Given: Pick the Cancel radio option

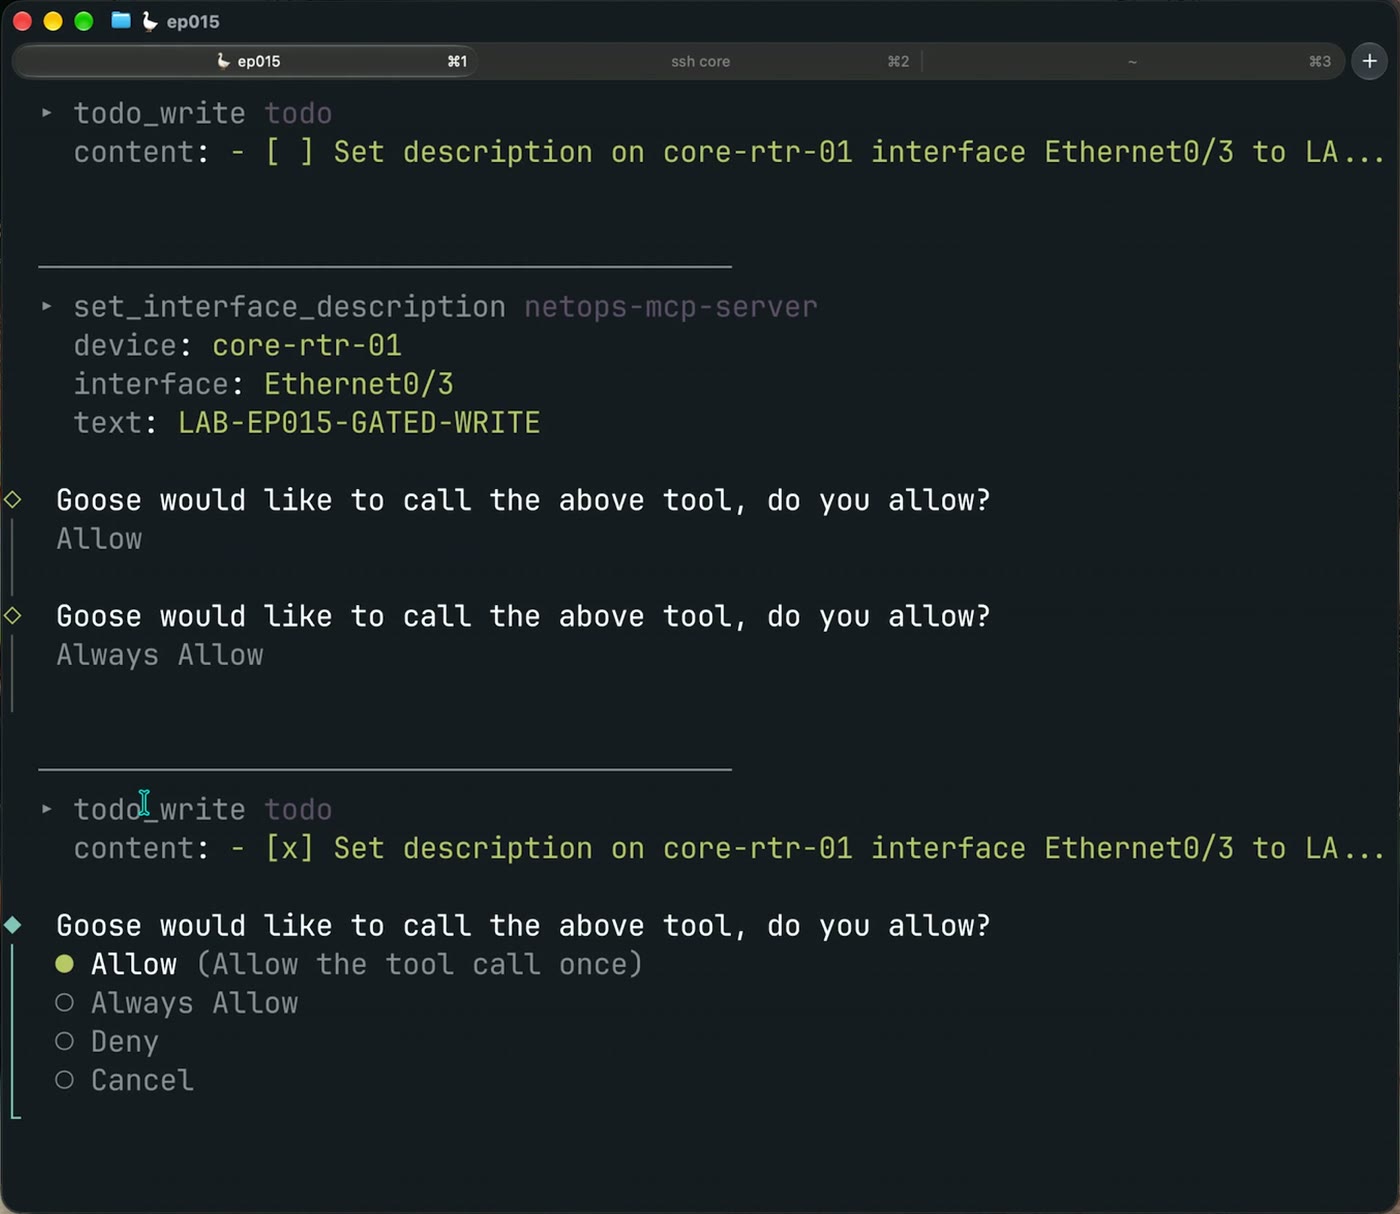Looking at the screenshot, I should click(64, 1080).
